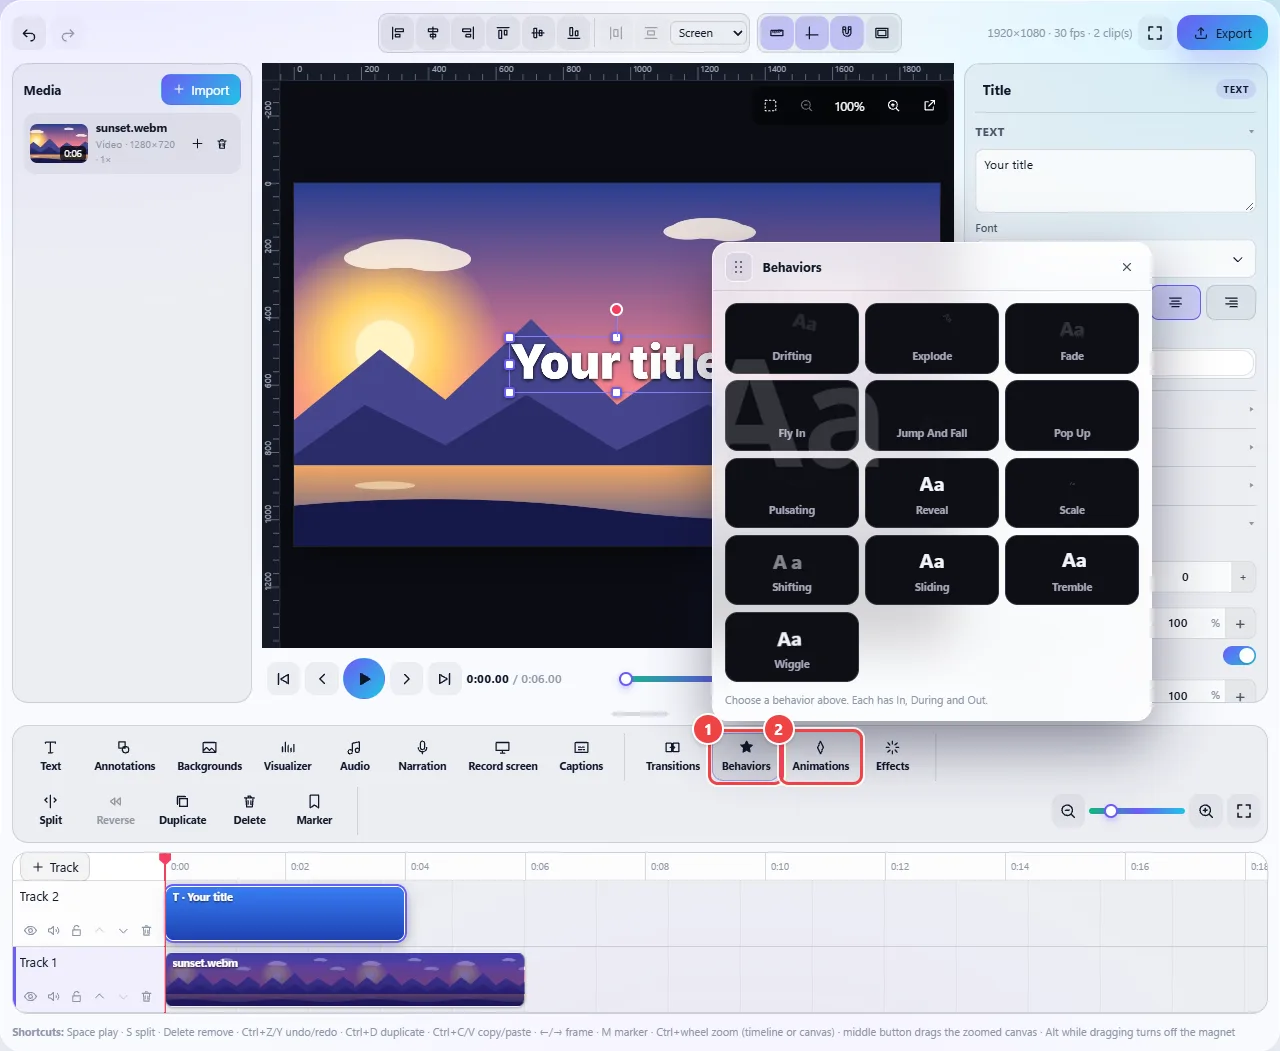Mute Track 2 speaker icon
This screenshot has width=1280, height=1051.
pos(53,931)
